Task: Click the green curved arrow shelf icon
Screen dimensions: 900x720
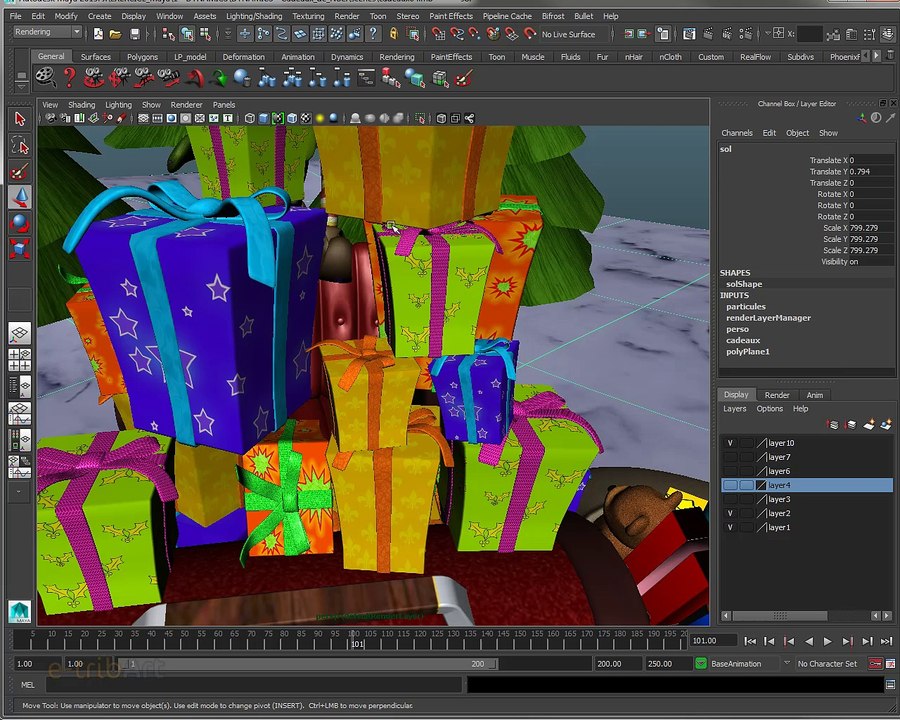Action: tap(218, 78)
